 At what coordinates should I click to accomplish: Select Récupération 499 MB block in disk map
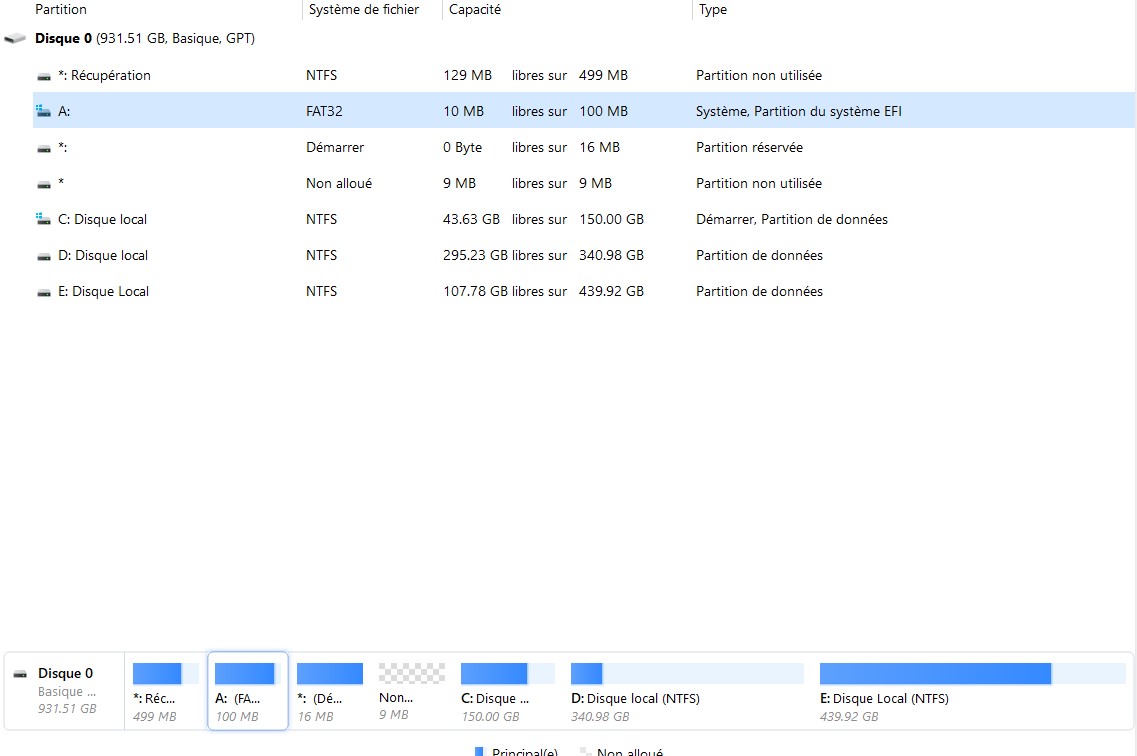[x=165, y=691]
